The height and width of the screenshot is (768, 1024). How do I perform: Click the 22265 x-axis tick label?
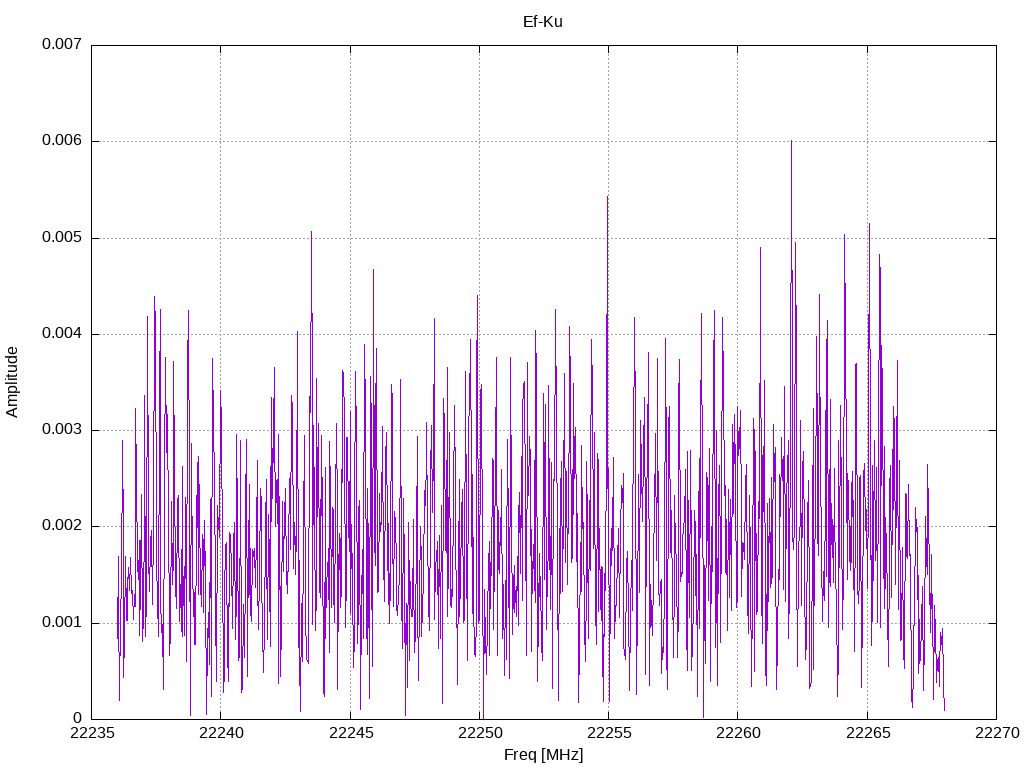pos(867,733)
